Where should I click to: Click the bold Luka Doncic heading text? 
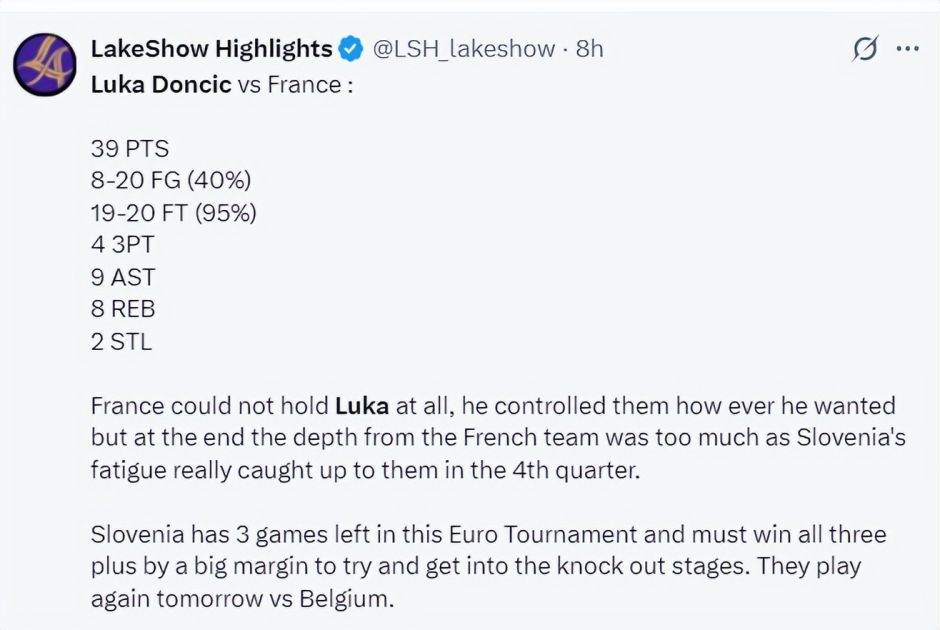tap(161, 85)
